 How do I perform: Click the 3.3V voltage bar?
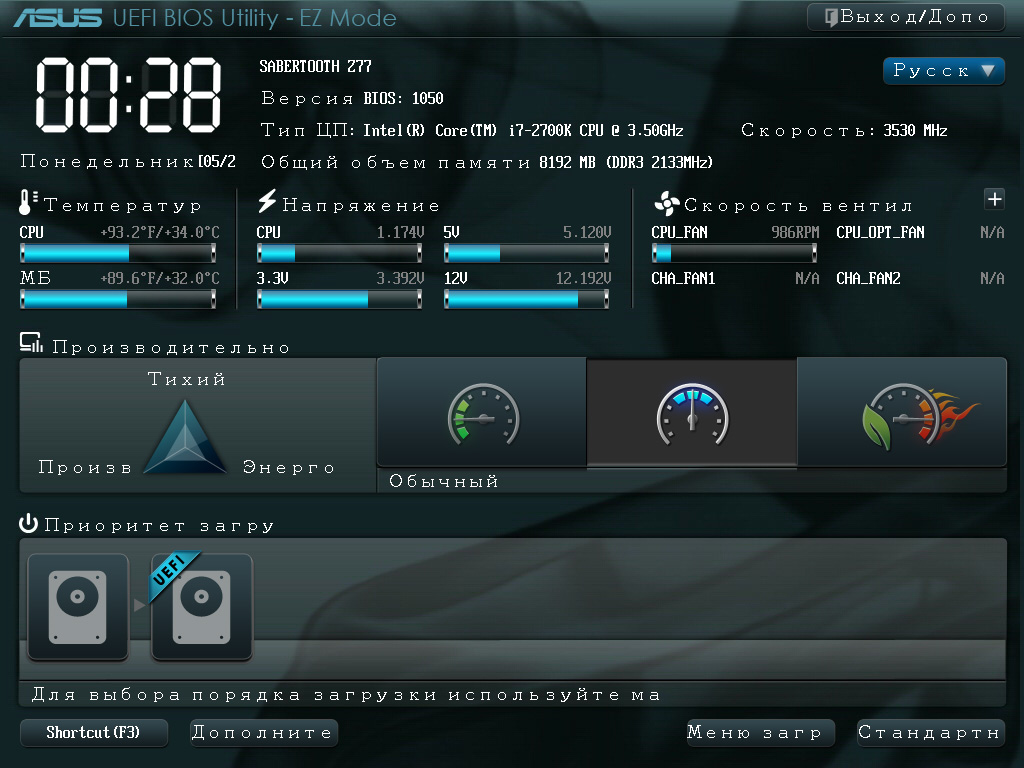340,299
